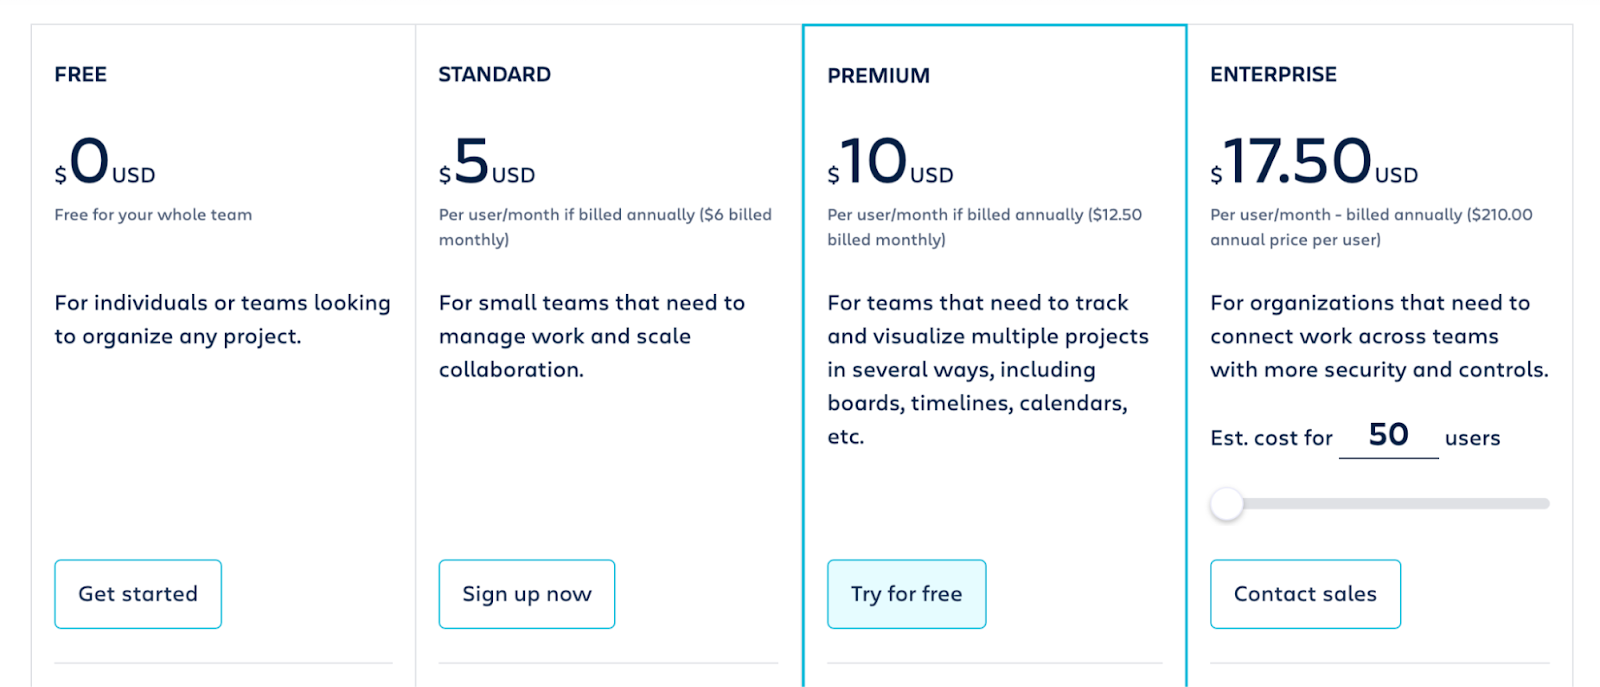Viewport: 1600px width, 687px height.
Task: Click the "Free for your whole team" text
Action: (x=153, y=215)
